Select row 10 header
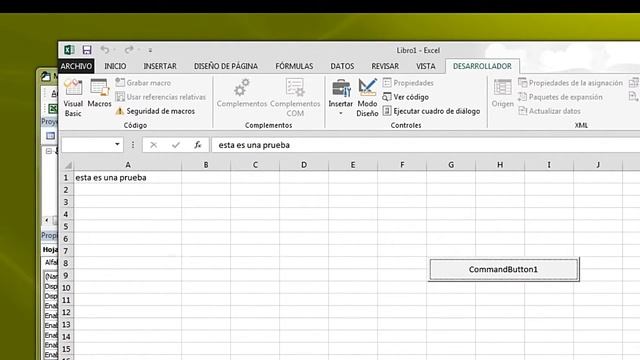640x360 pixels. coord(66,288)
